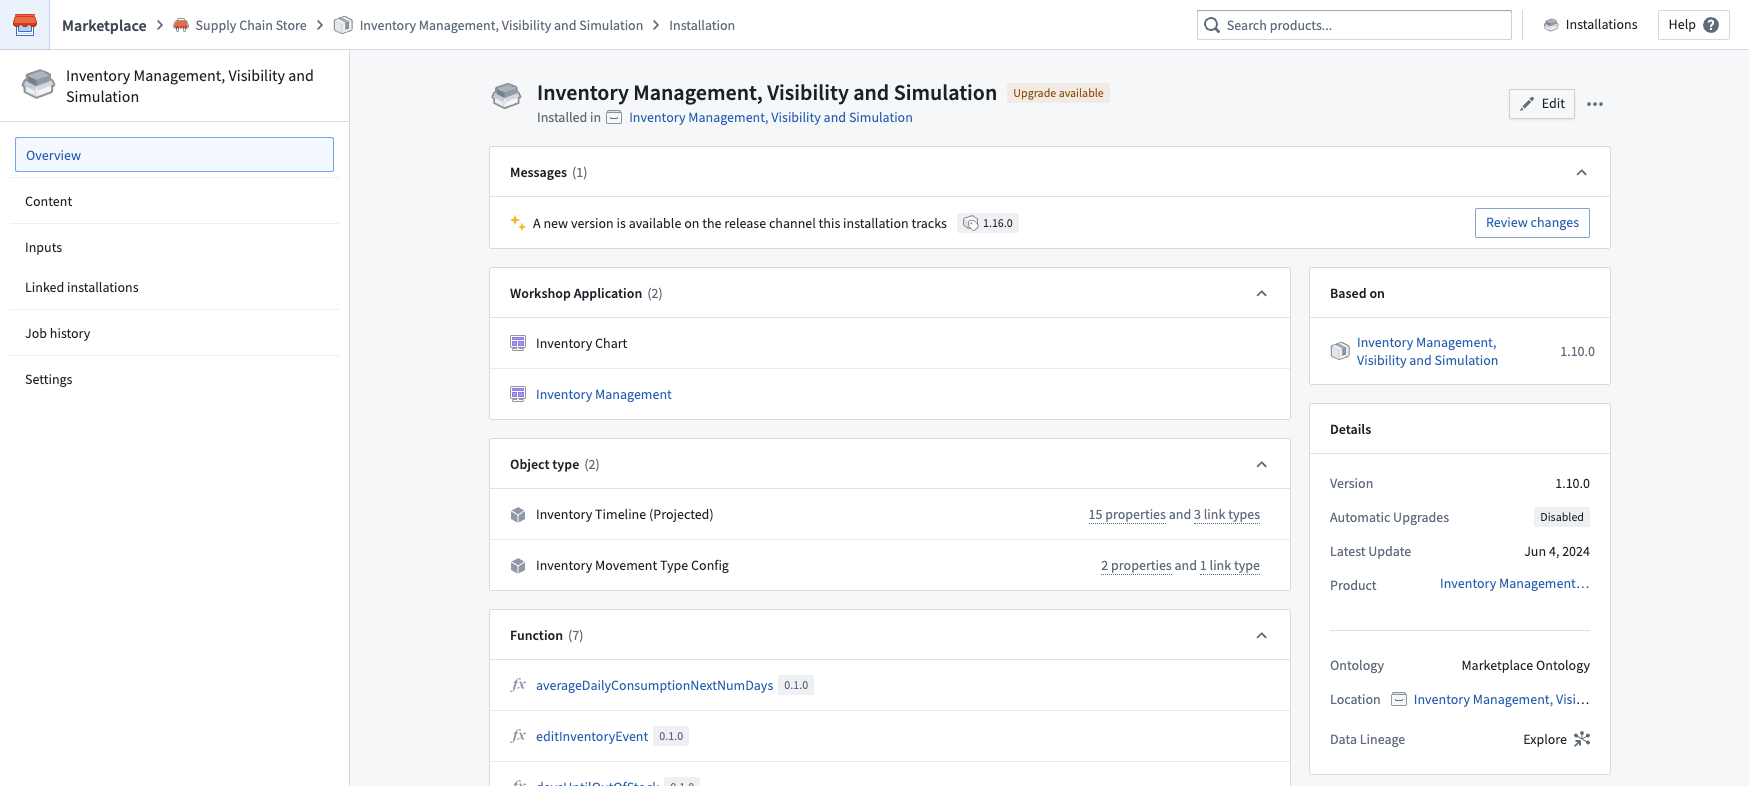Click into the Search products field
This screenshot has width=1749, height=786.
[1354, 25]
